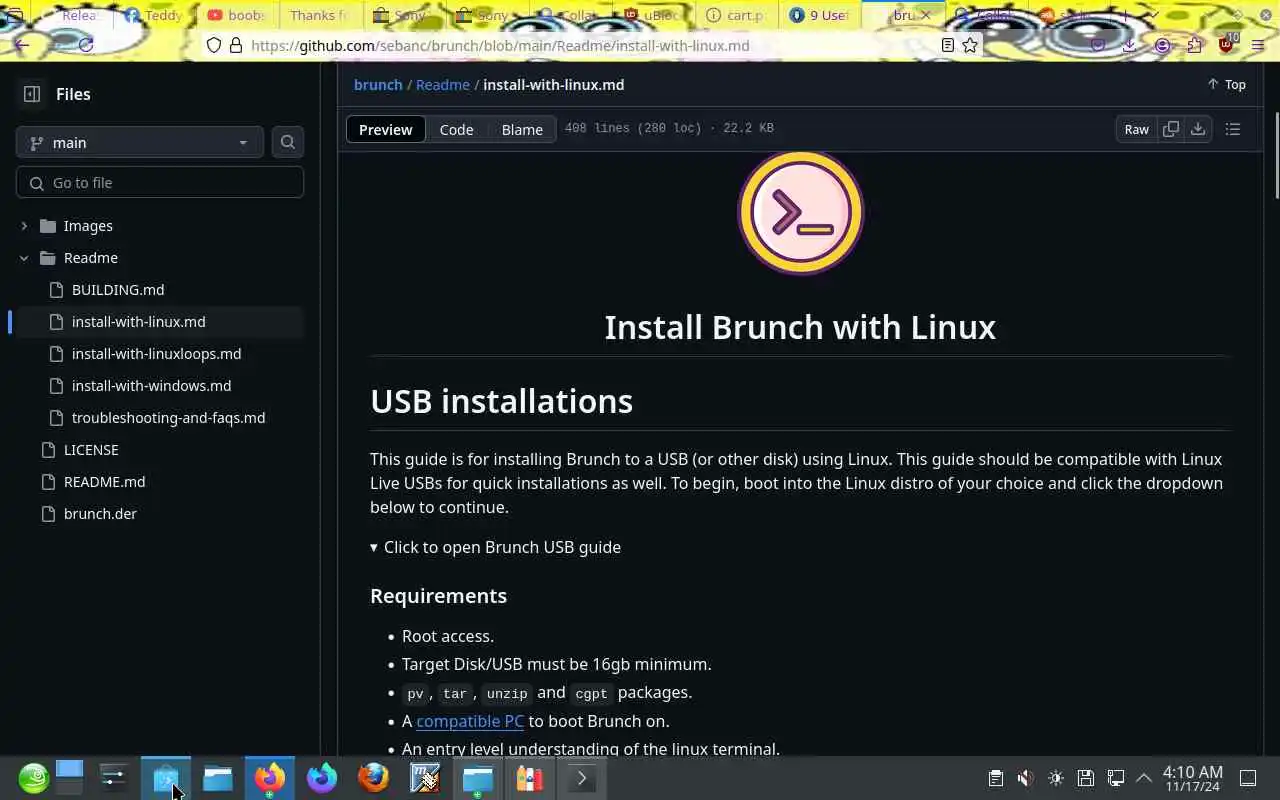Open uBlock Origin toolbar icon with badge
The image size is (1280, 800).
(x=1227, y=44)
